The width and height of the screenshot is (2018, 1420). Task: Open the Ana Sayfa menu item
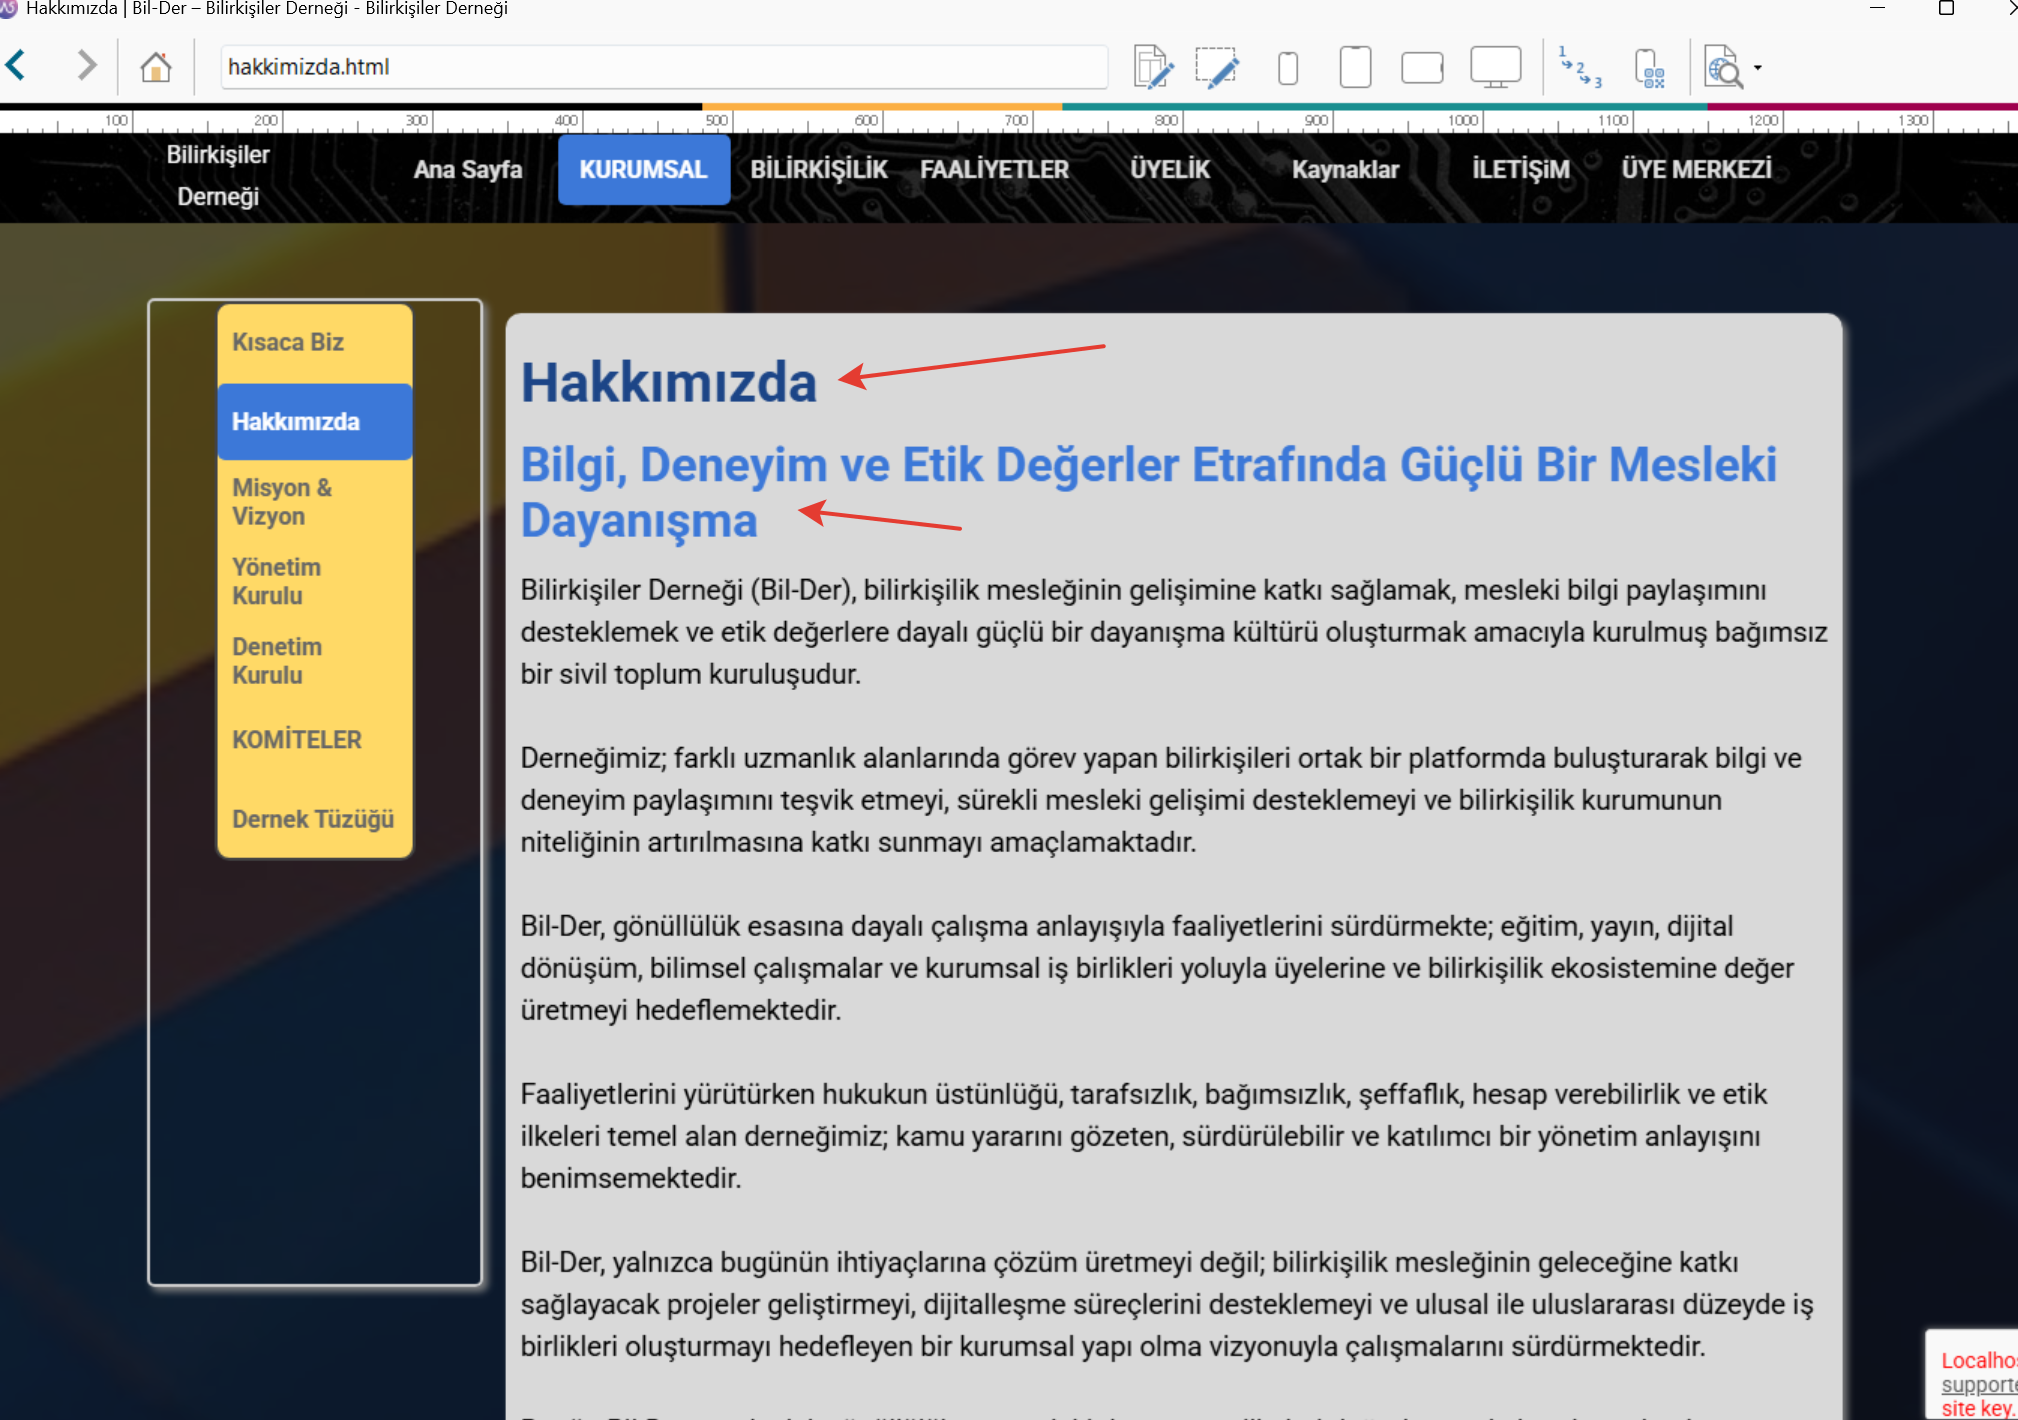[468, 169]
